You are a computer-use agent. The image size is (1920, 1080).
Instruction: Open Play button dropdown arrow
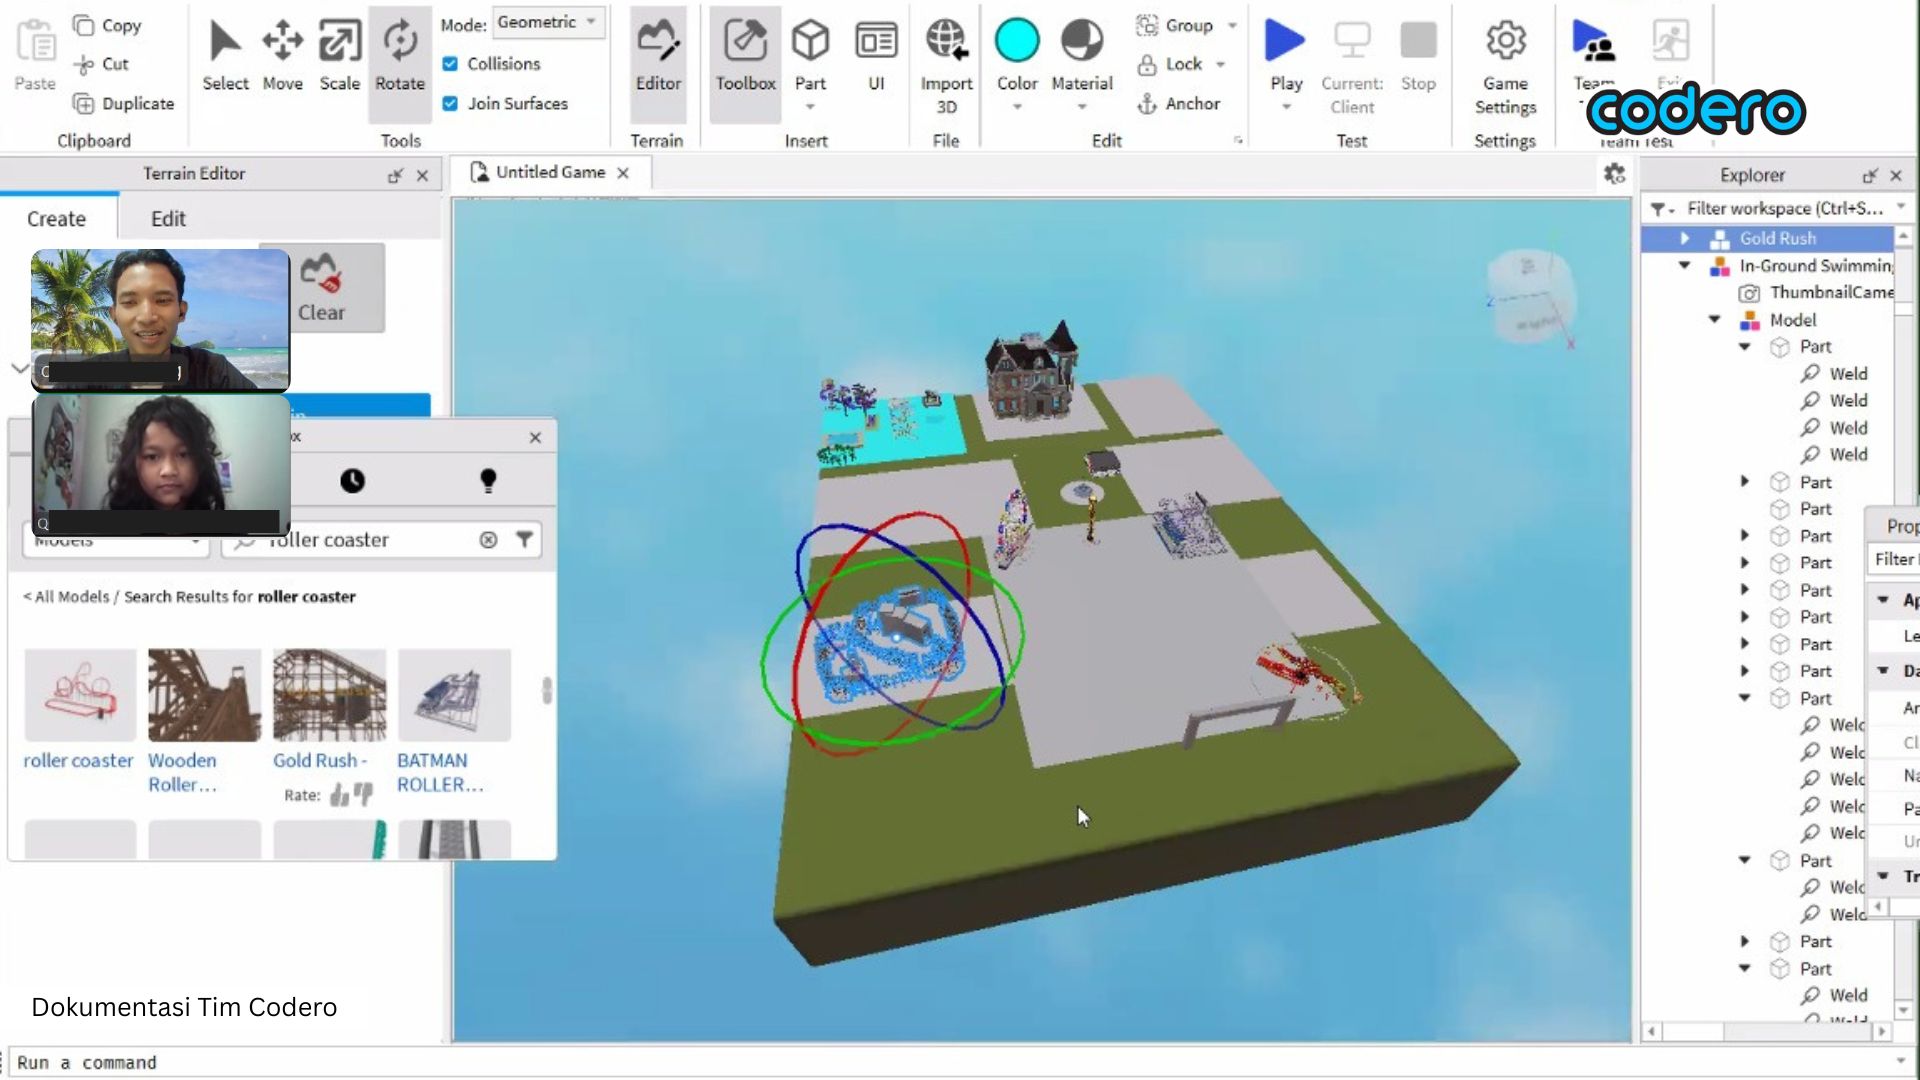(1286, 106)
